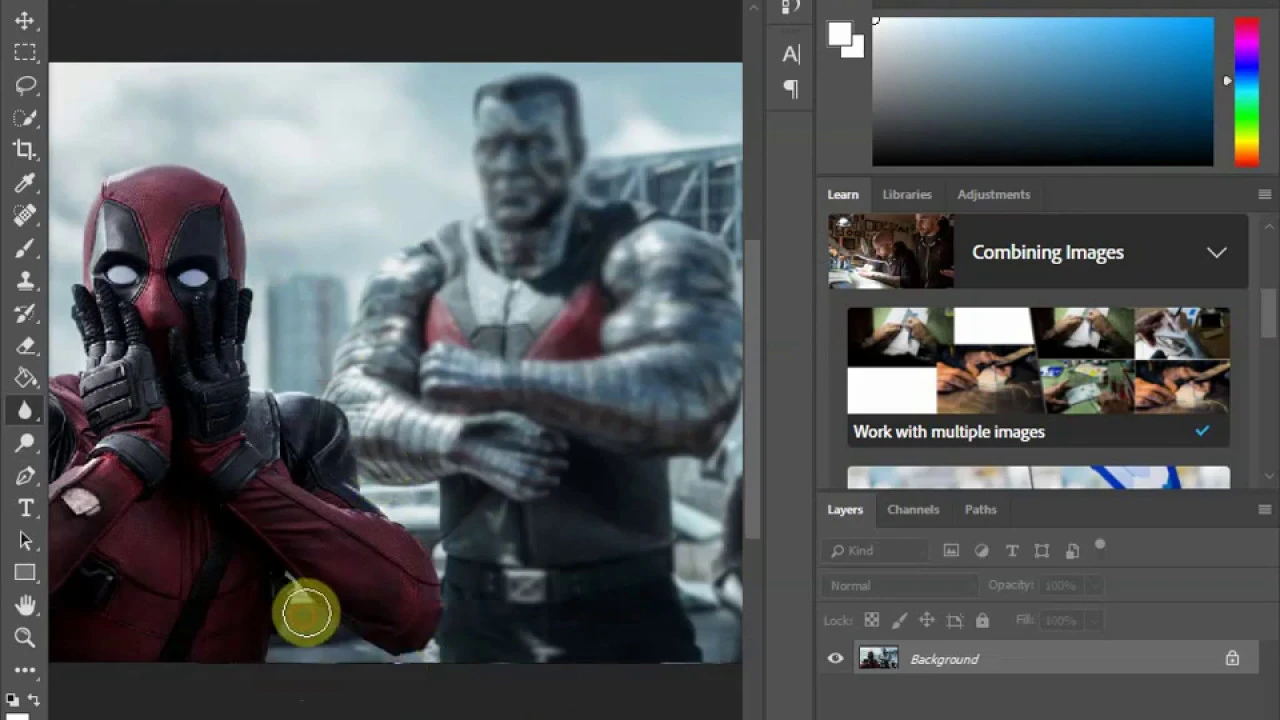Image resolution: width=1280 pixels, height=720 pixels.
Task: Set foreground color swatch
Action: [x=839, y=34]
